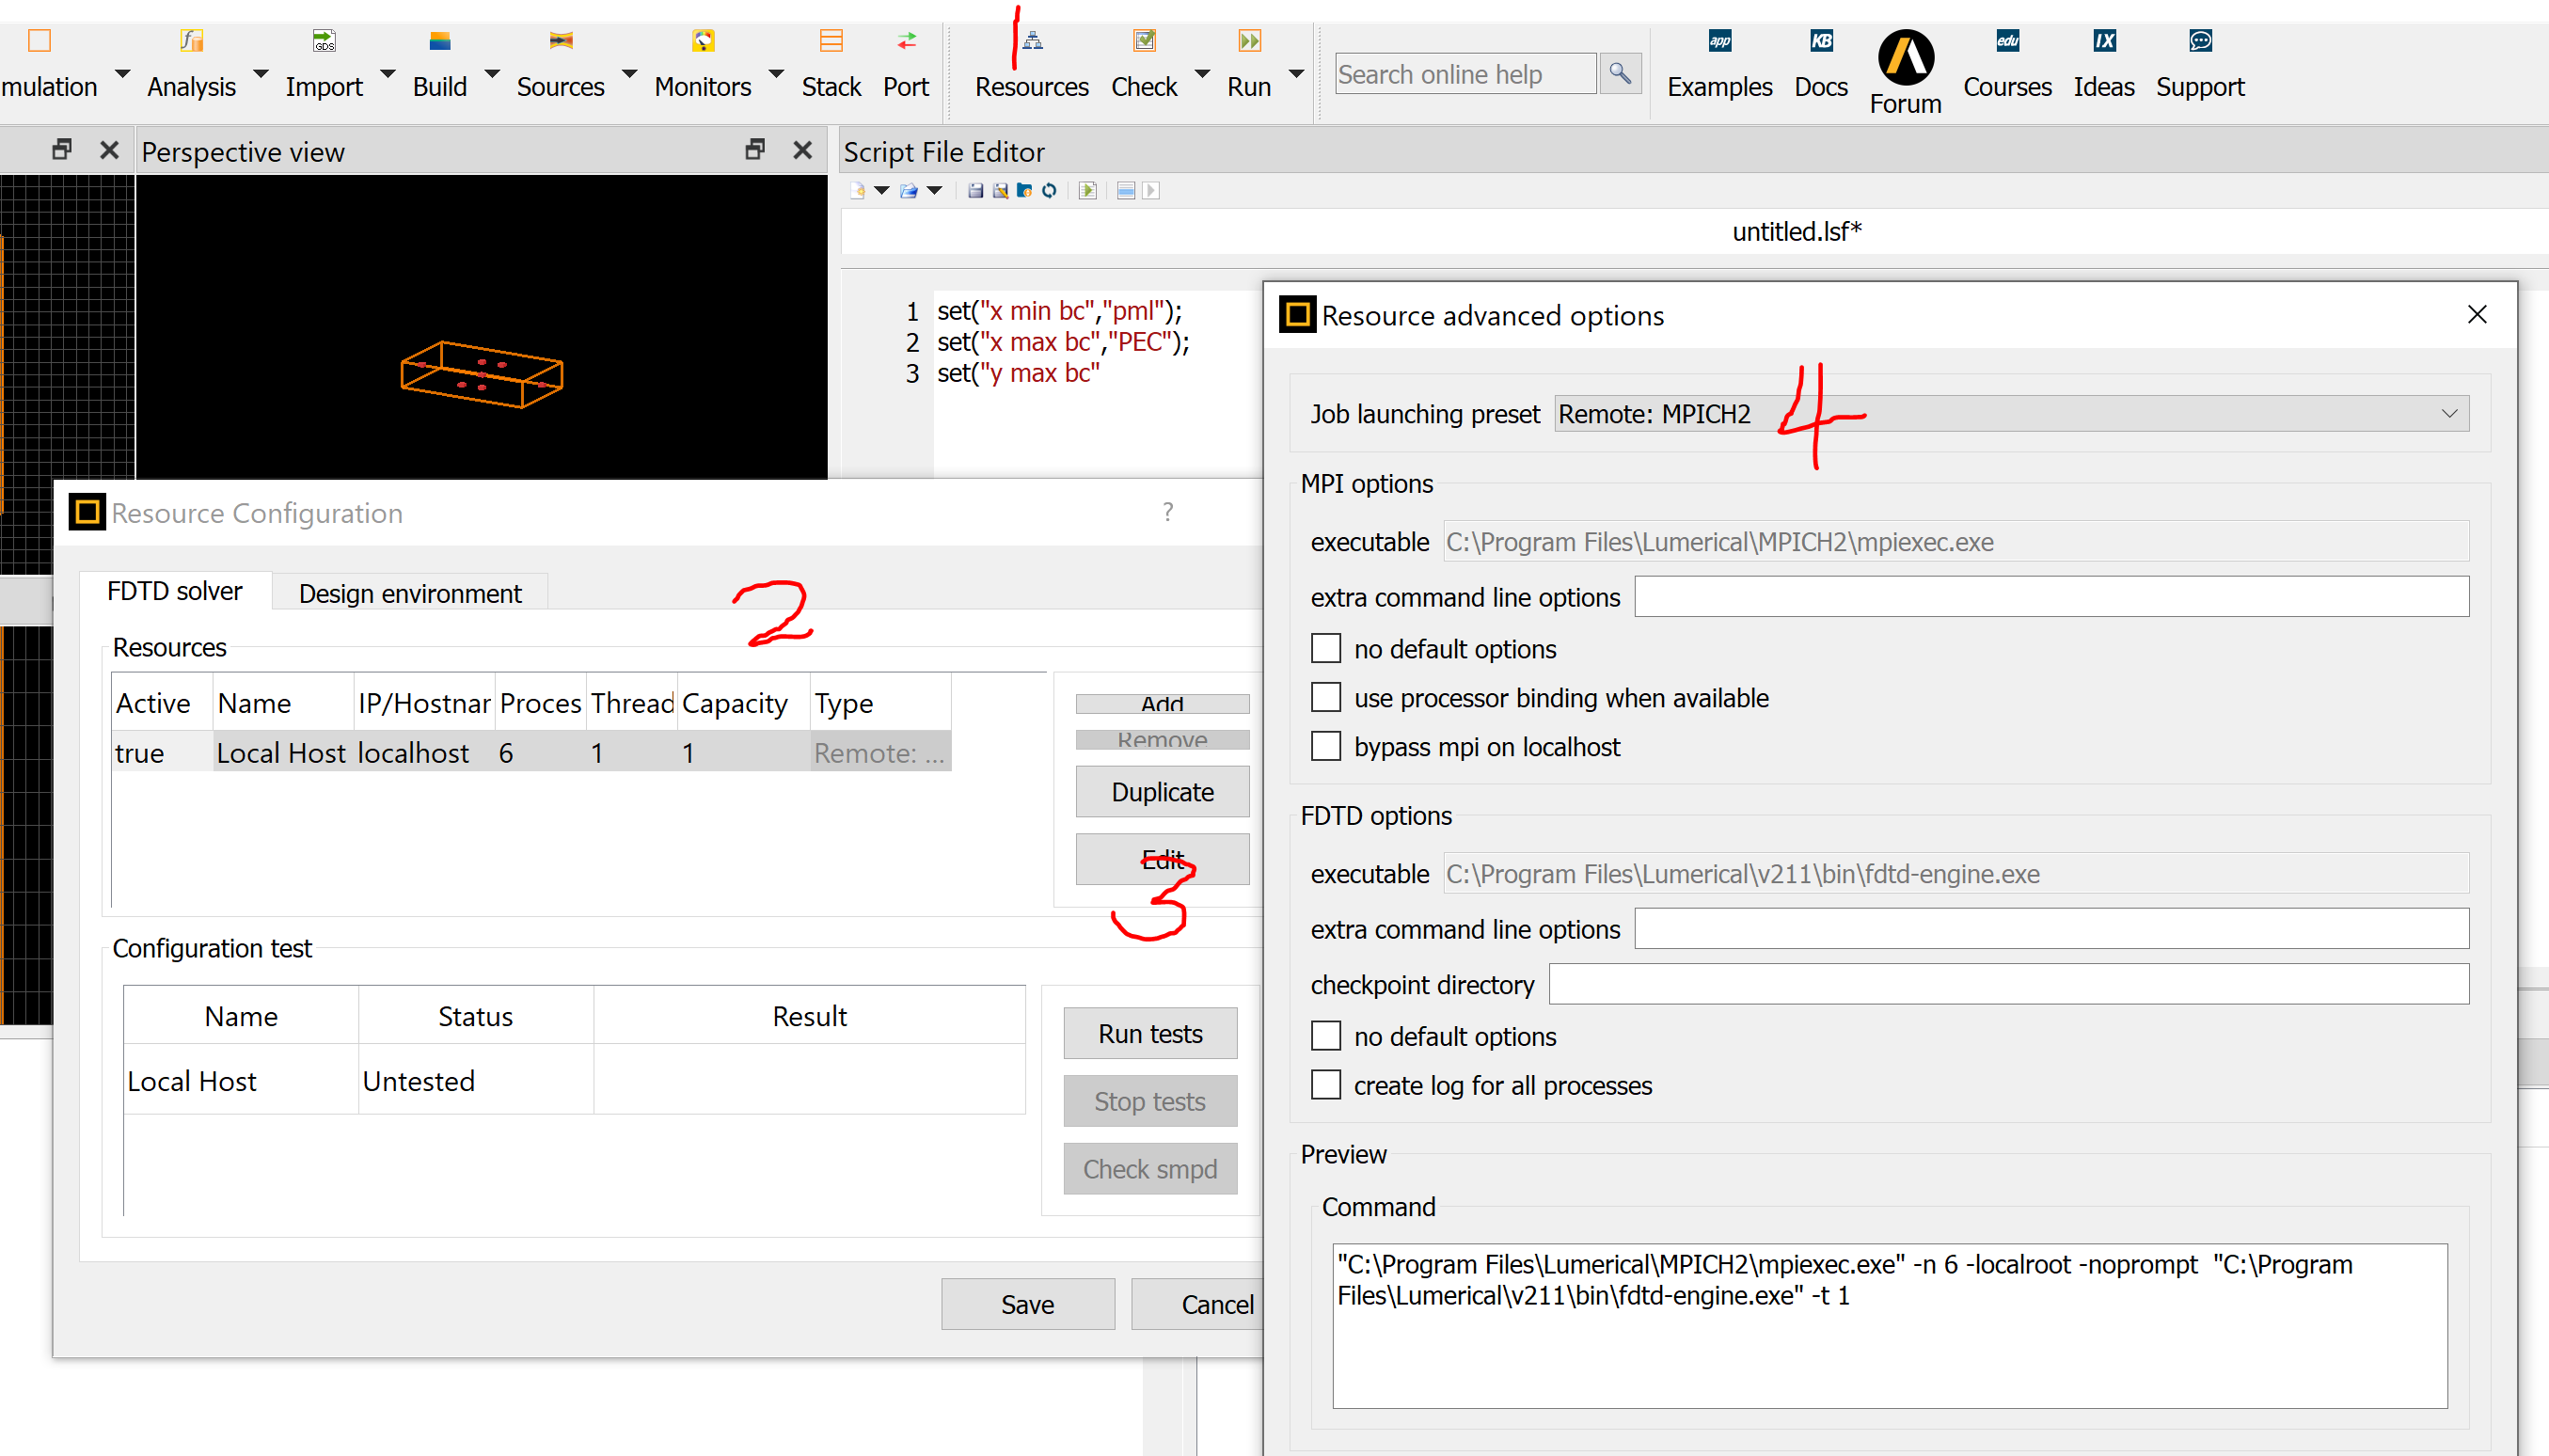The height and width of the screenshot is (1456, 2549).
Task: Click the Duplicate button
Action: [x=1161, y=792]
